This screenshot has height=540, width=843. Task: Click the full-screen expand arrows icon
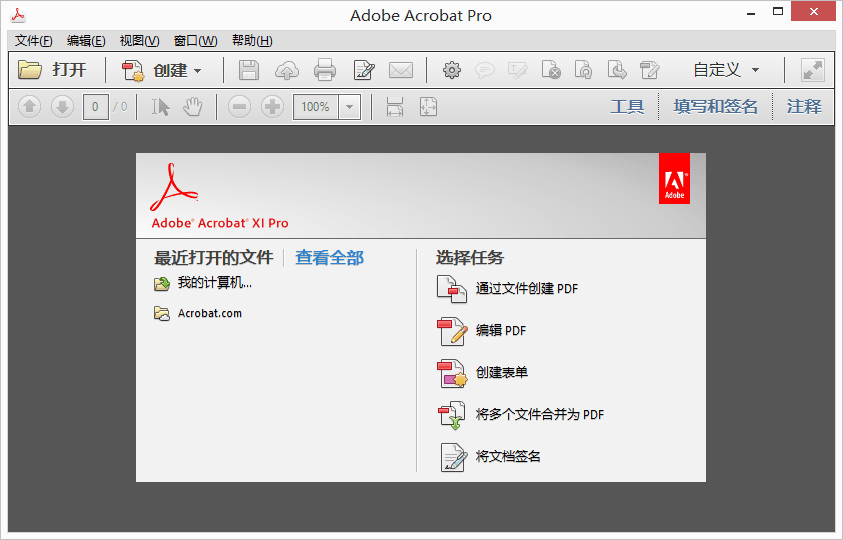coord(812,70)
